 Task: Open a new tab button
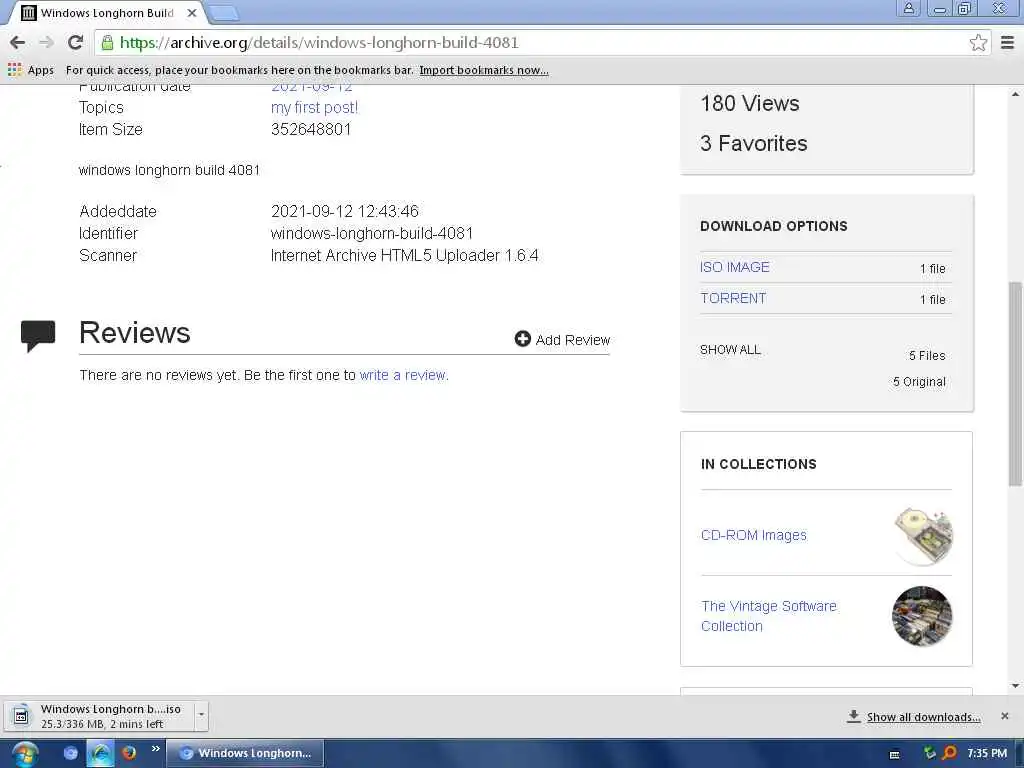click(x=224, y=12)
